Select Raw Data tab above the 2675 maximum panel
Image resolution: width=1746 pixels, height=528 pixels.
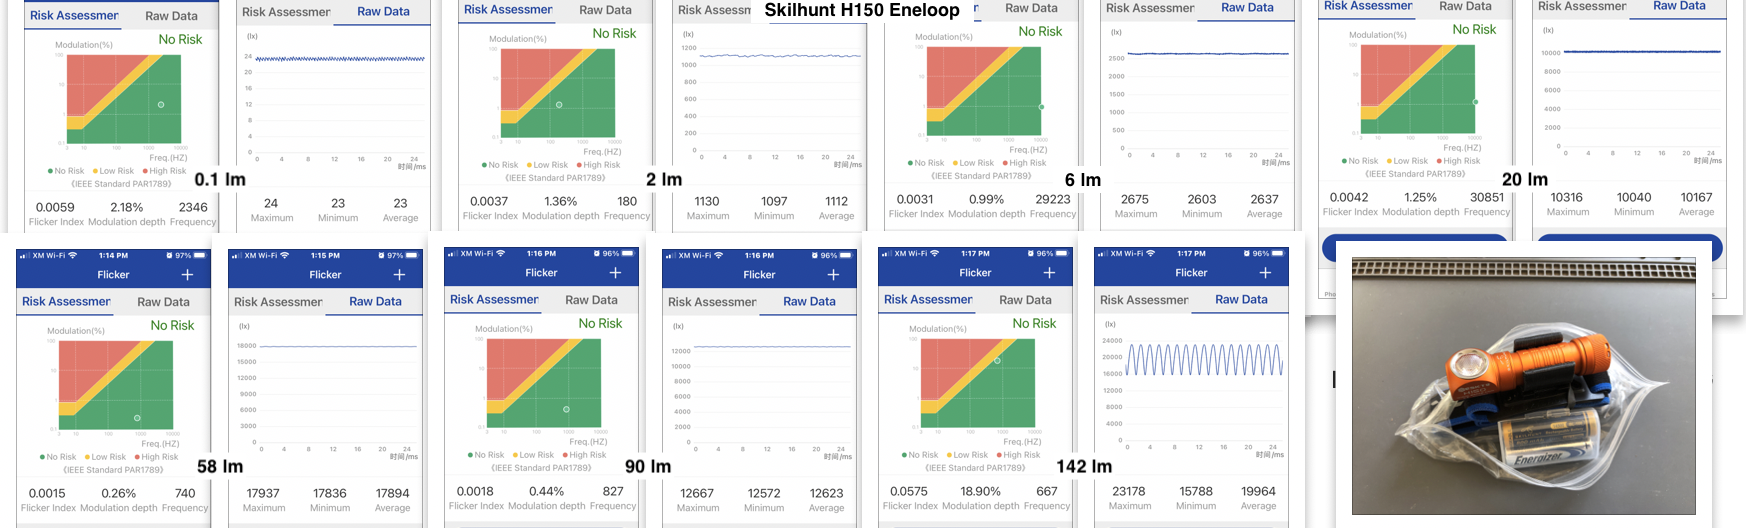1247,7
